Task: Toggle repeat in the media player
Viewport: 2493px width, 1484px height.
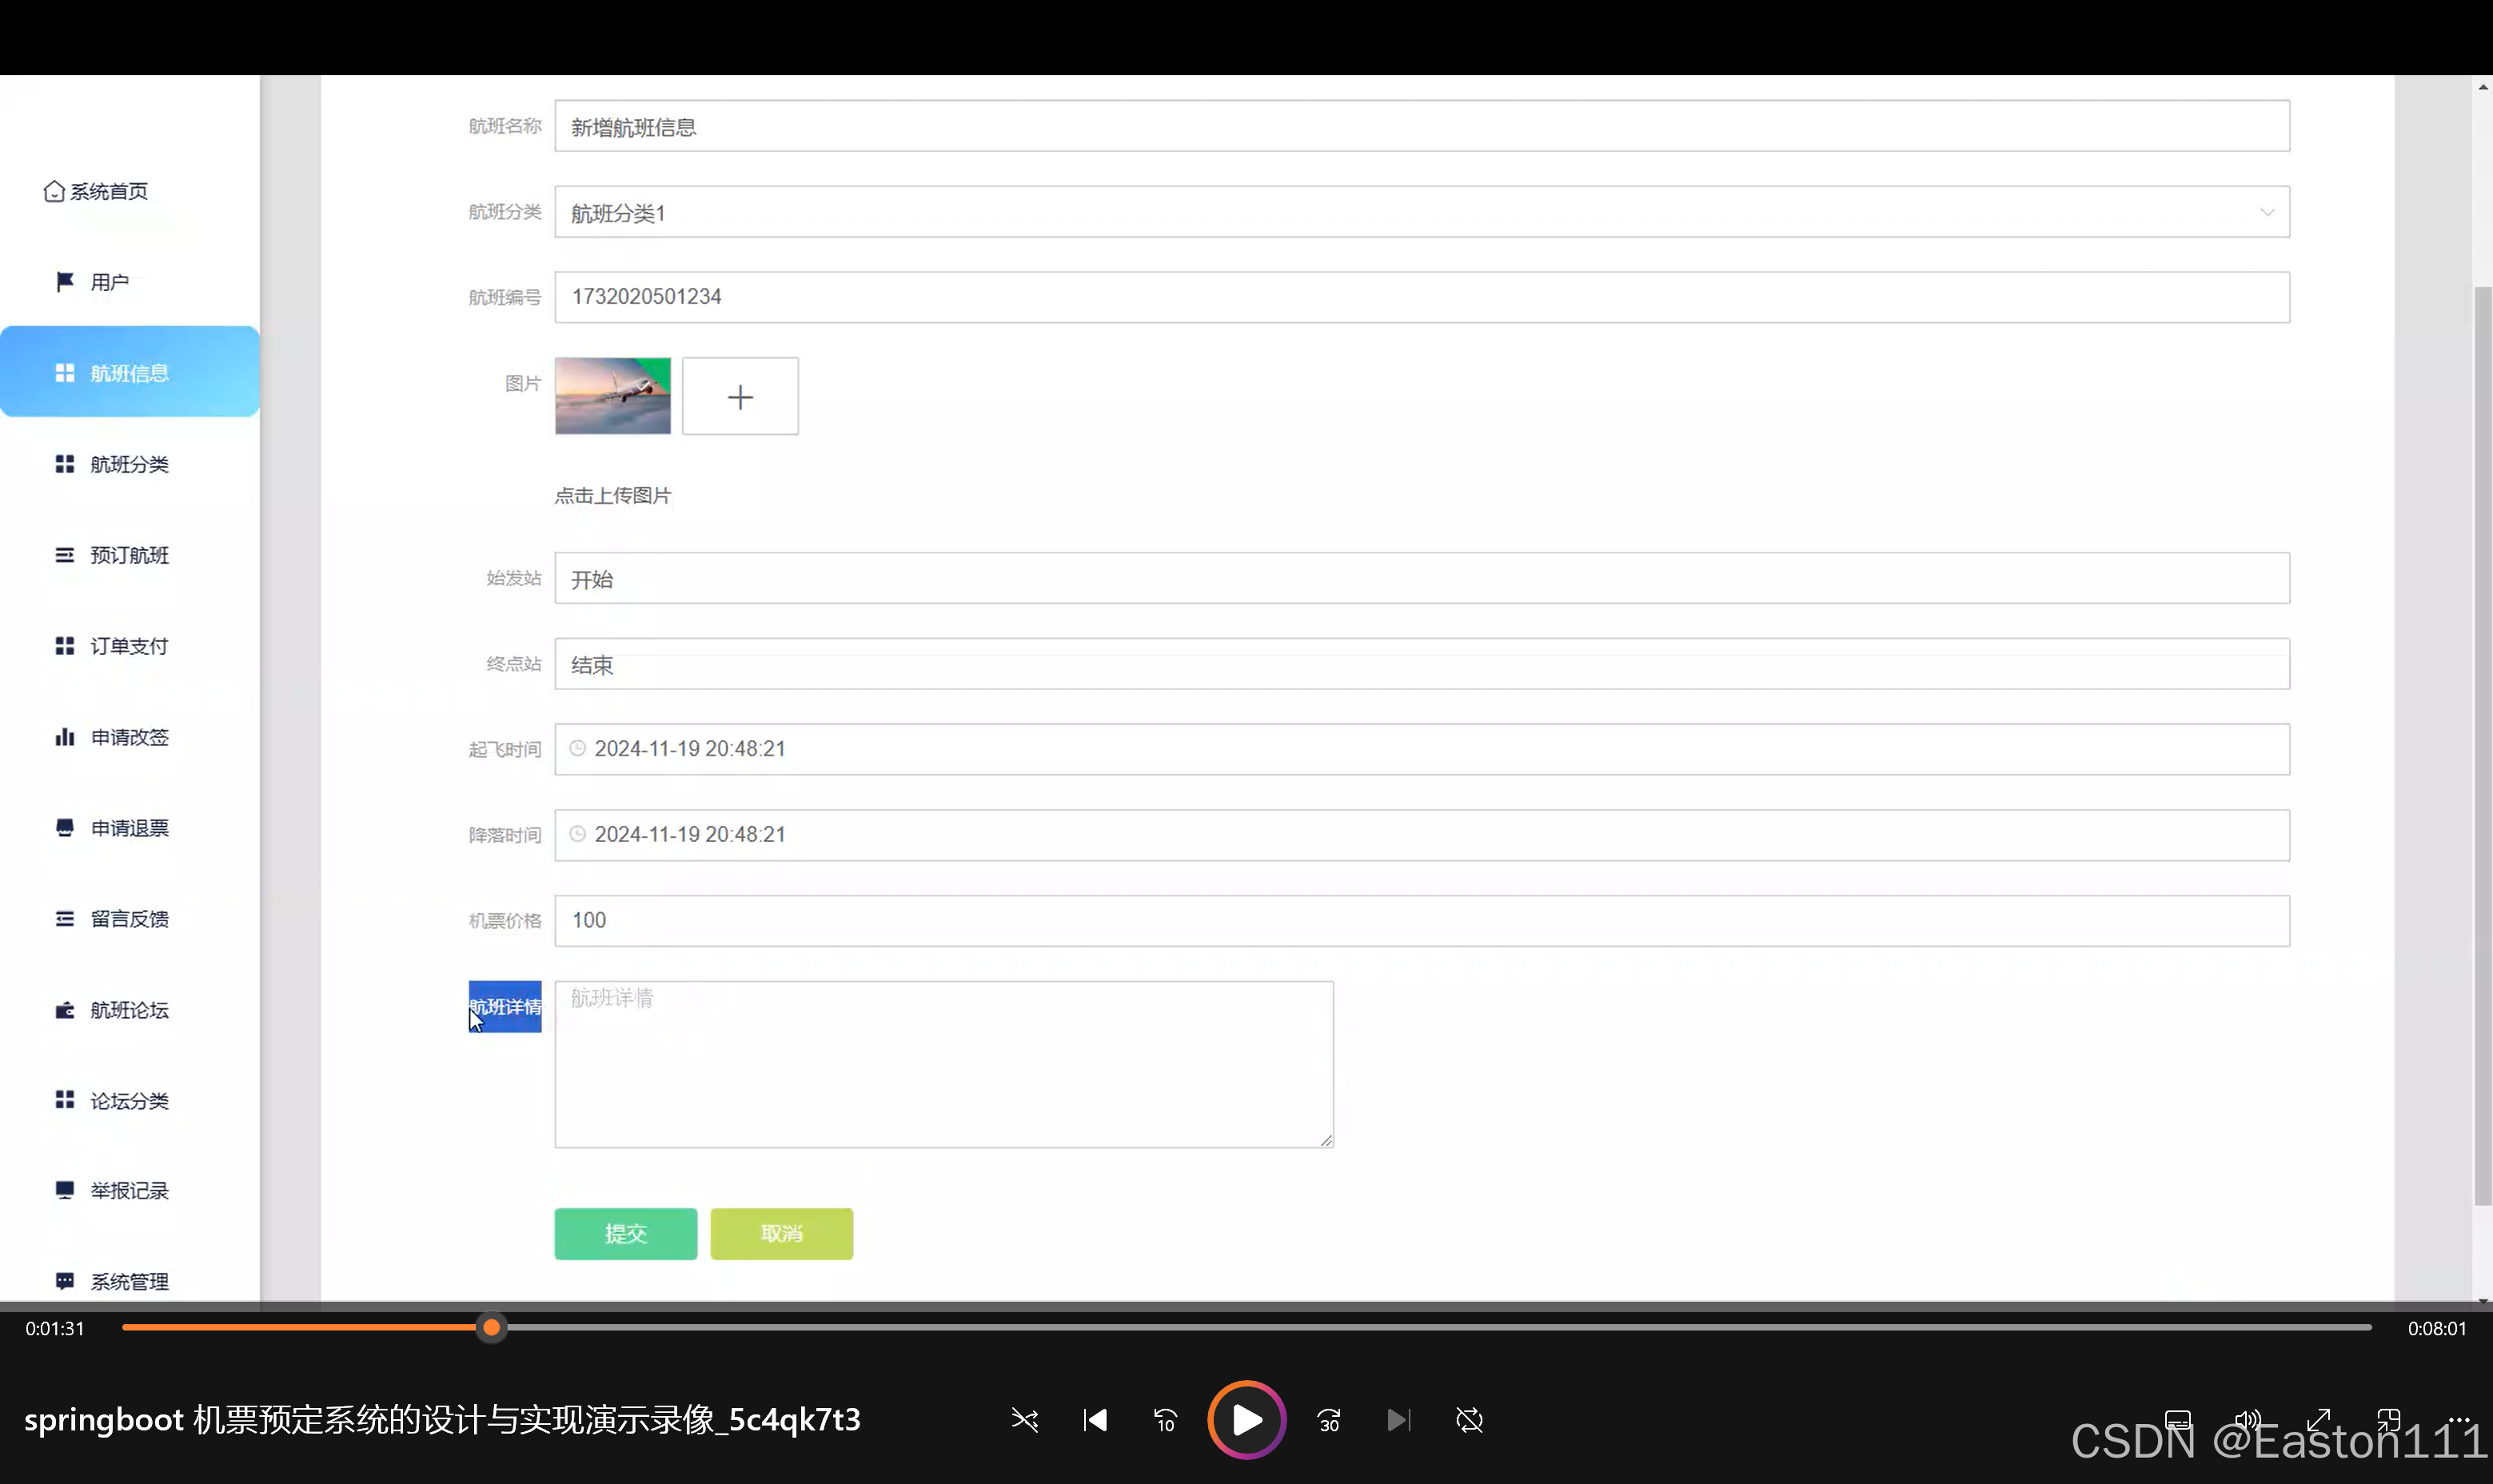Action: tap(1469, 1420)
